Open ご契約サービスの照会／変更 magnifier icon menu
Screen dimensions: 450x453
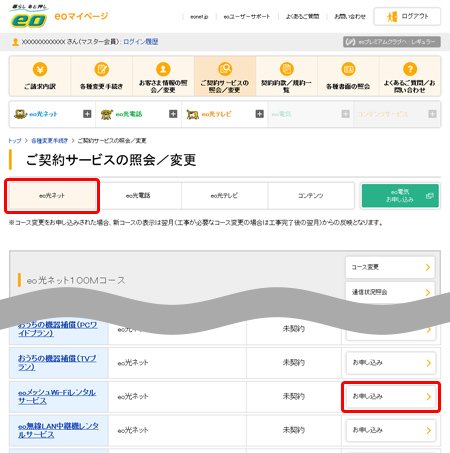225,76
